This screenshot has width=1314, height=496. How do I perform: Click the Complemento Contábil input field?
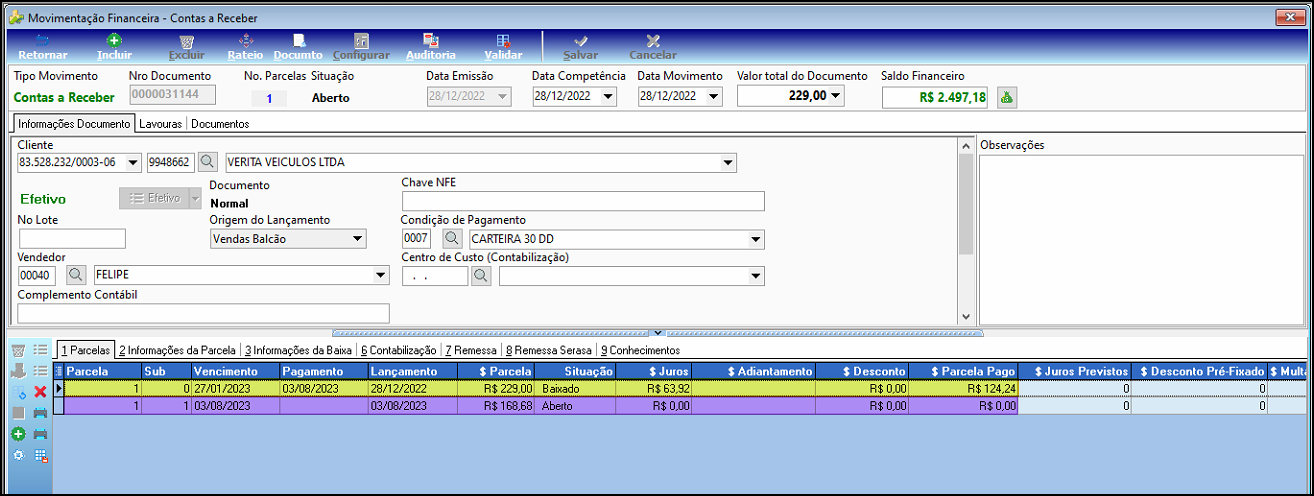pyautogui.click(x=204, y=313)
